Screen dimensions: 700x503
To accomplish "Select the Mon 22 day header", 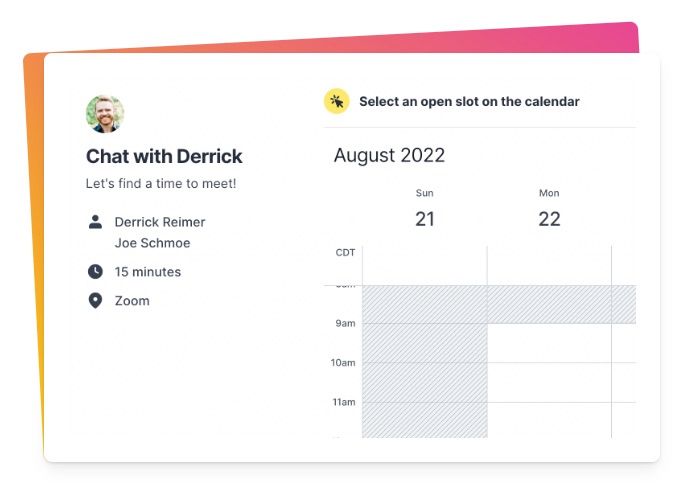I will tap(549, 209).
